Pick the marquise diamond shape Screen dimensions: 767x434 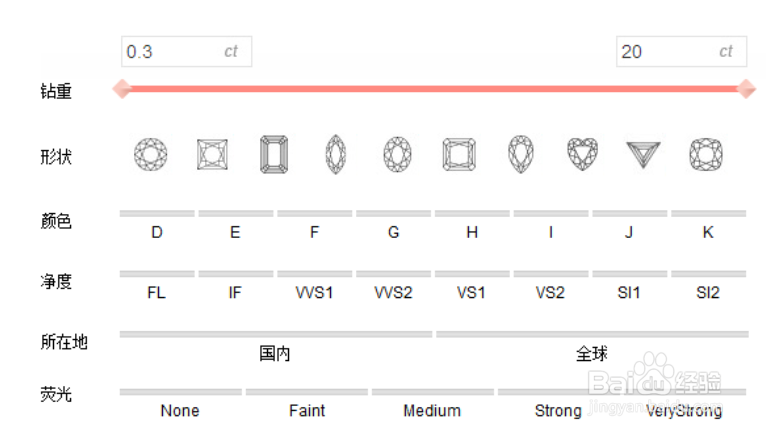[x=336, y=155]
